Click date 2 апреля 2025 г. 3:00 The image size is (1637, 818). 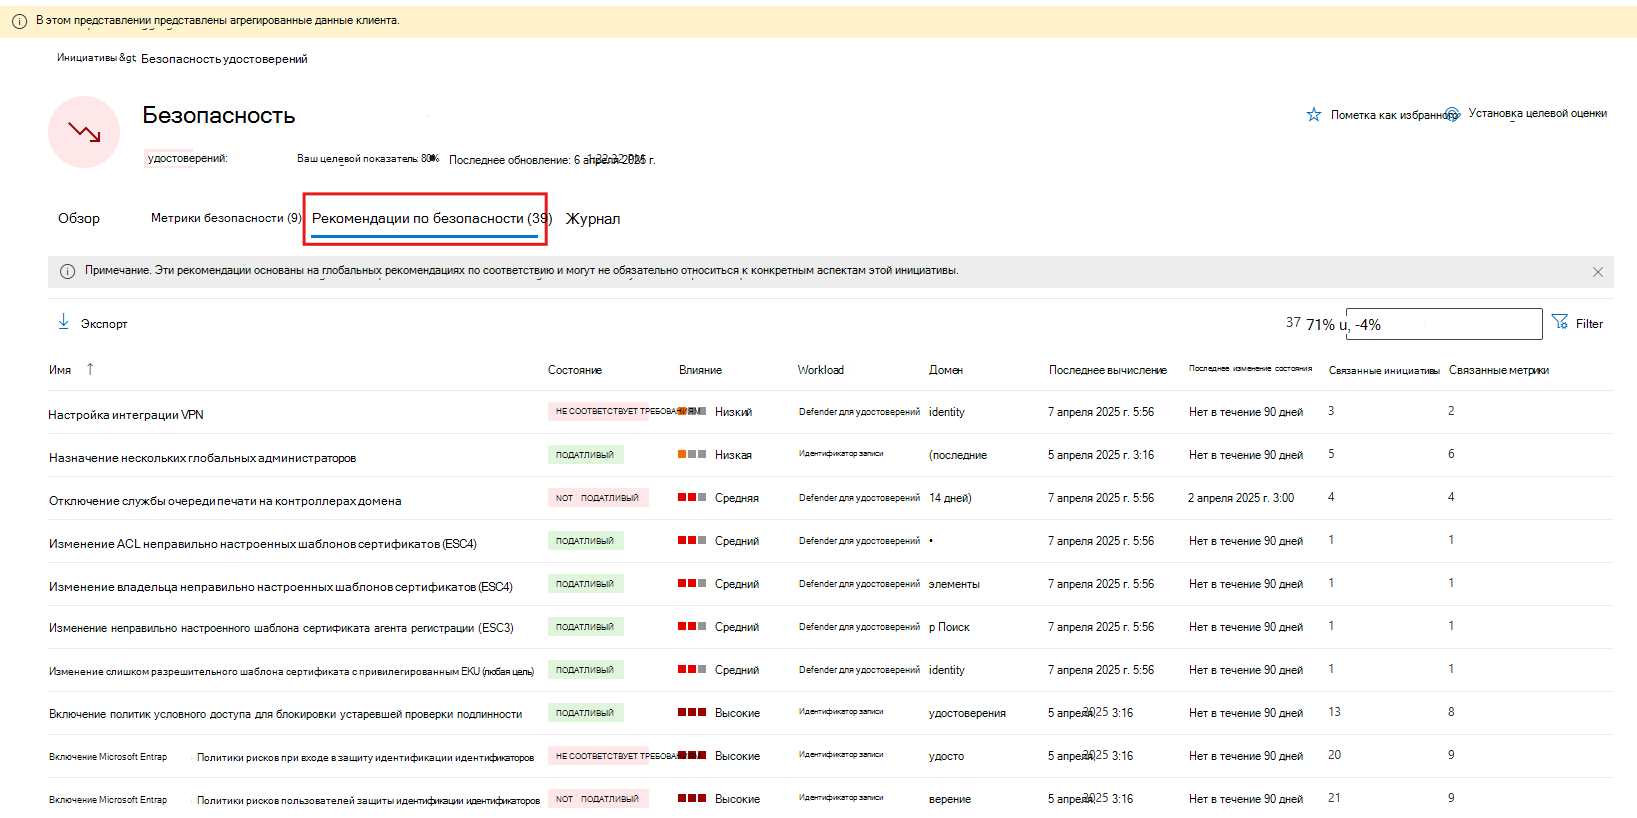click(x=1241, y=498)
